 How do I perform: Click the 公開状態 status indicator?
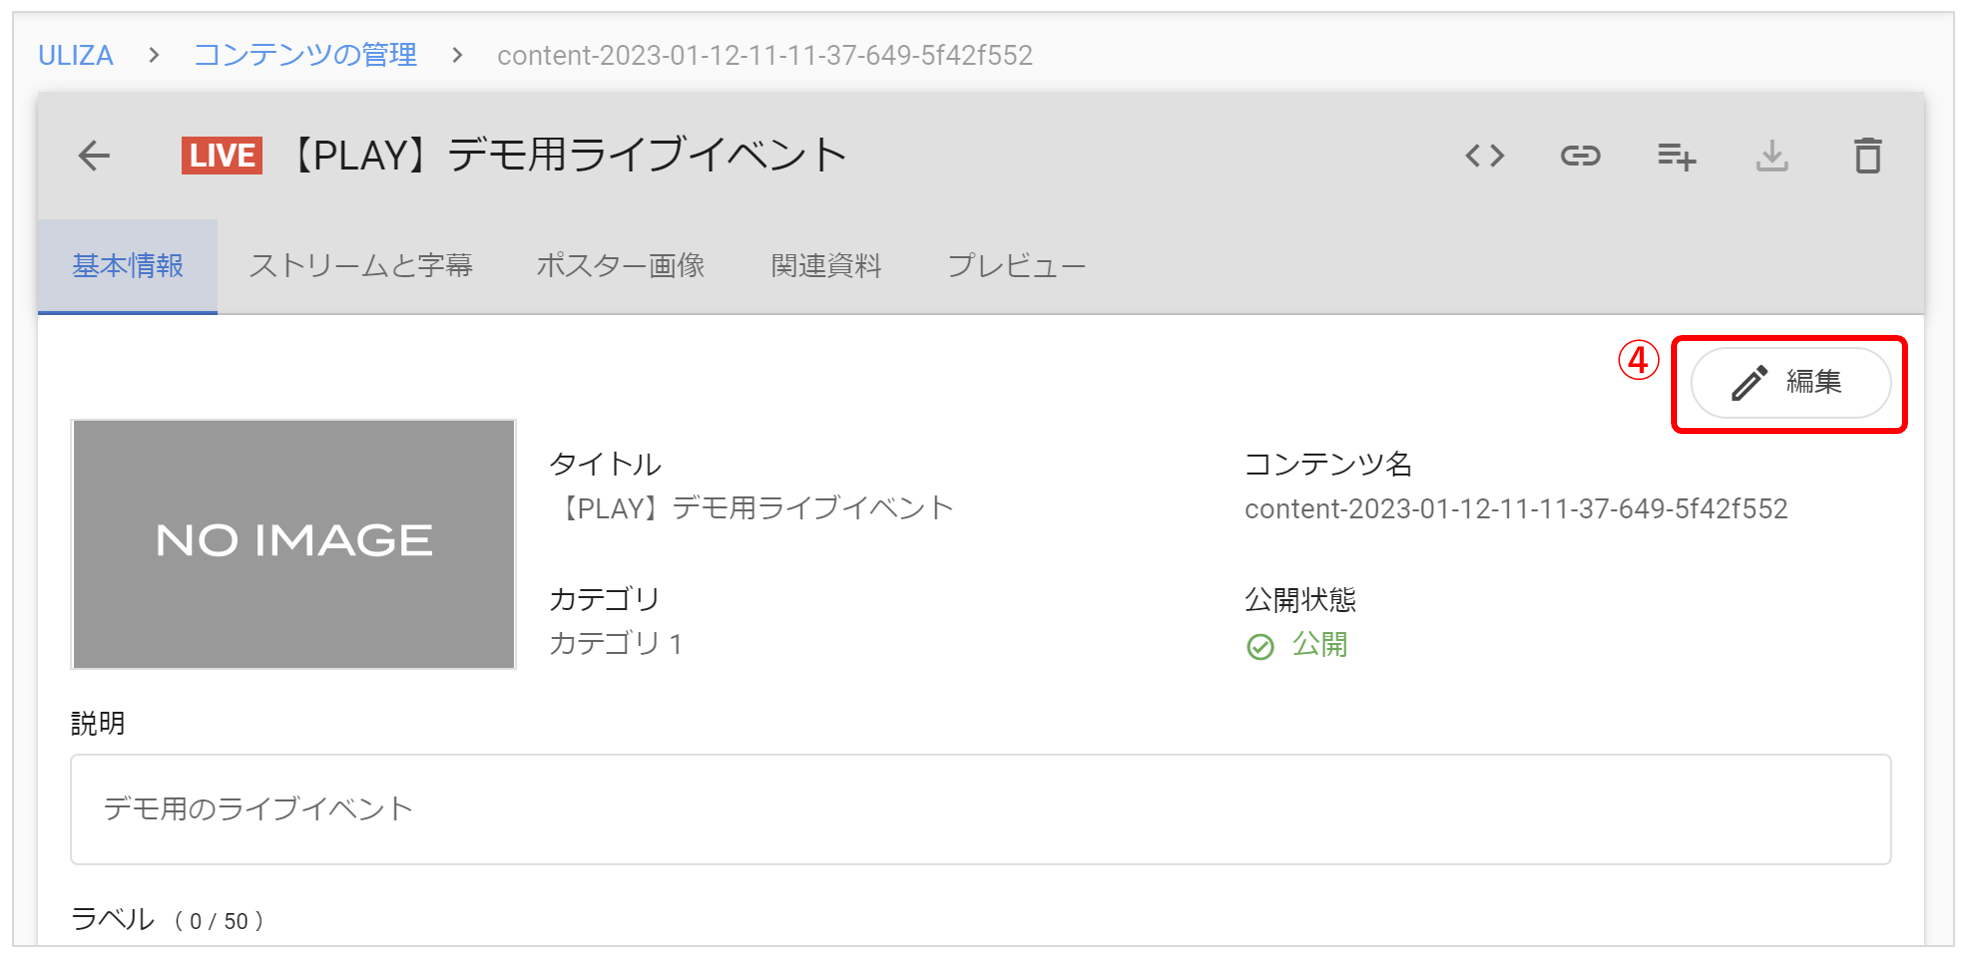point(1300,599)
